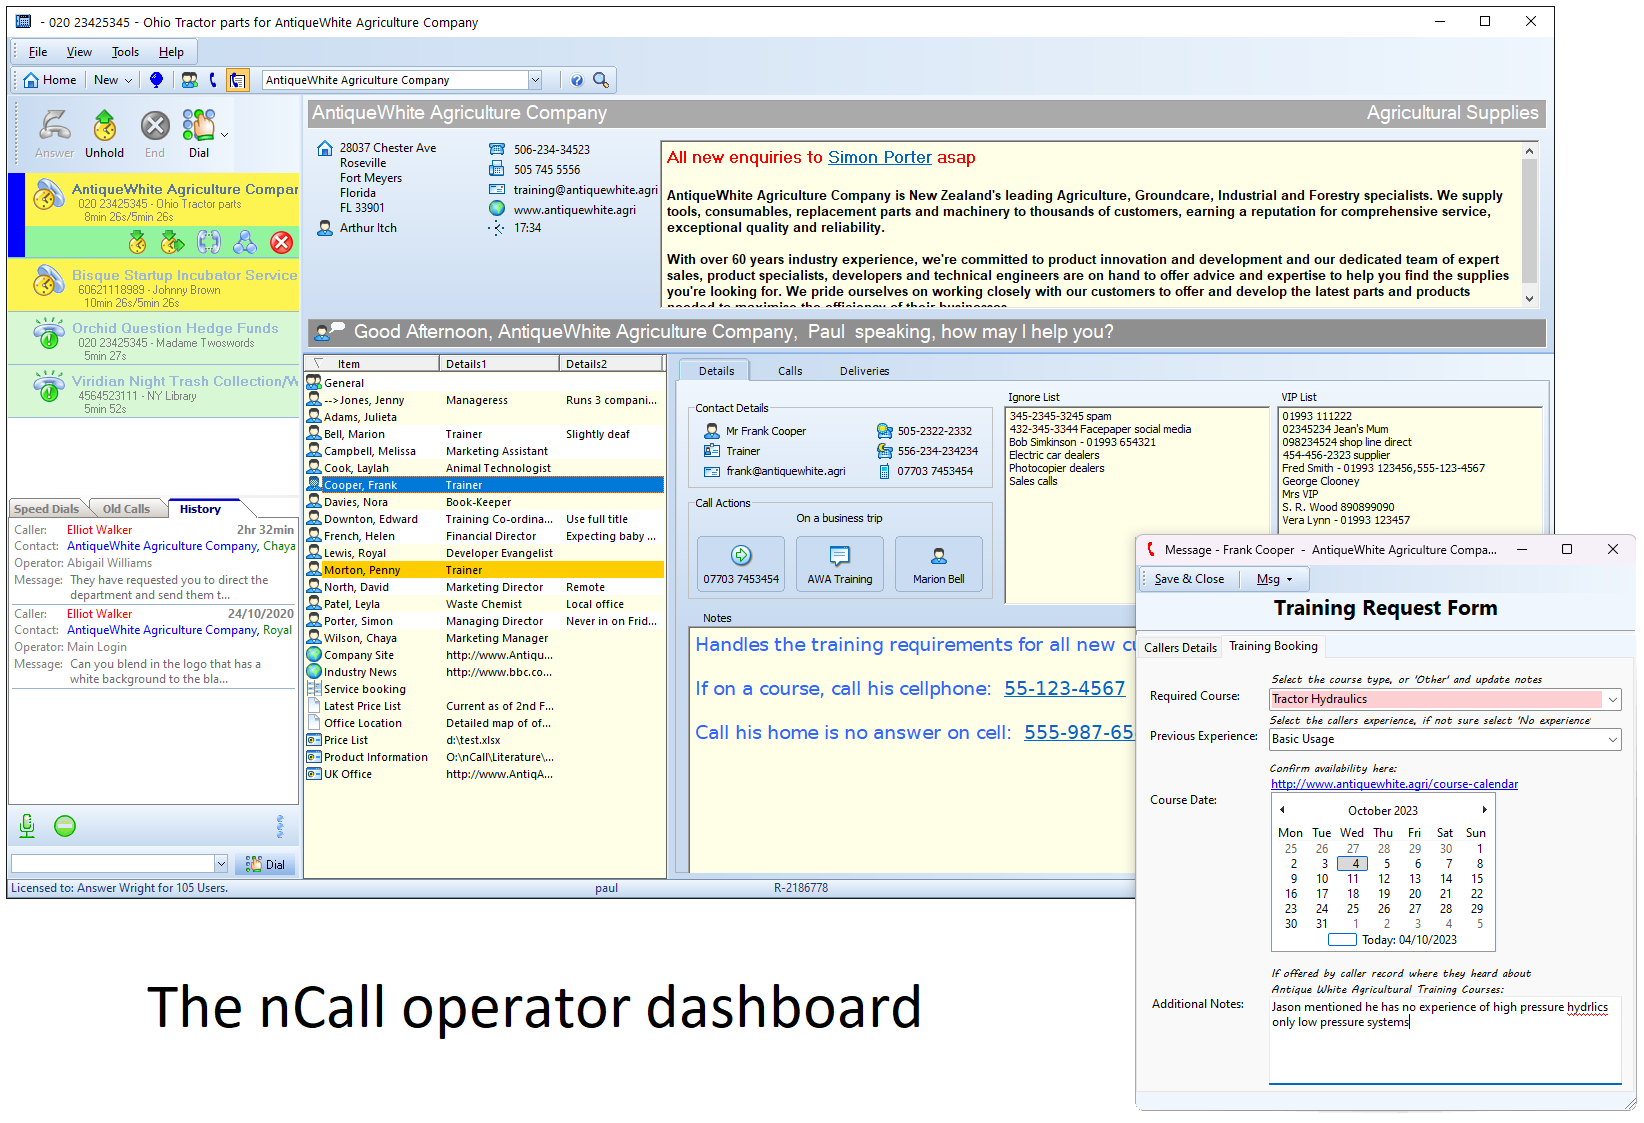Open the File menu
This screenshot has height=1123, width=1644.
38,52
